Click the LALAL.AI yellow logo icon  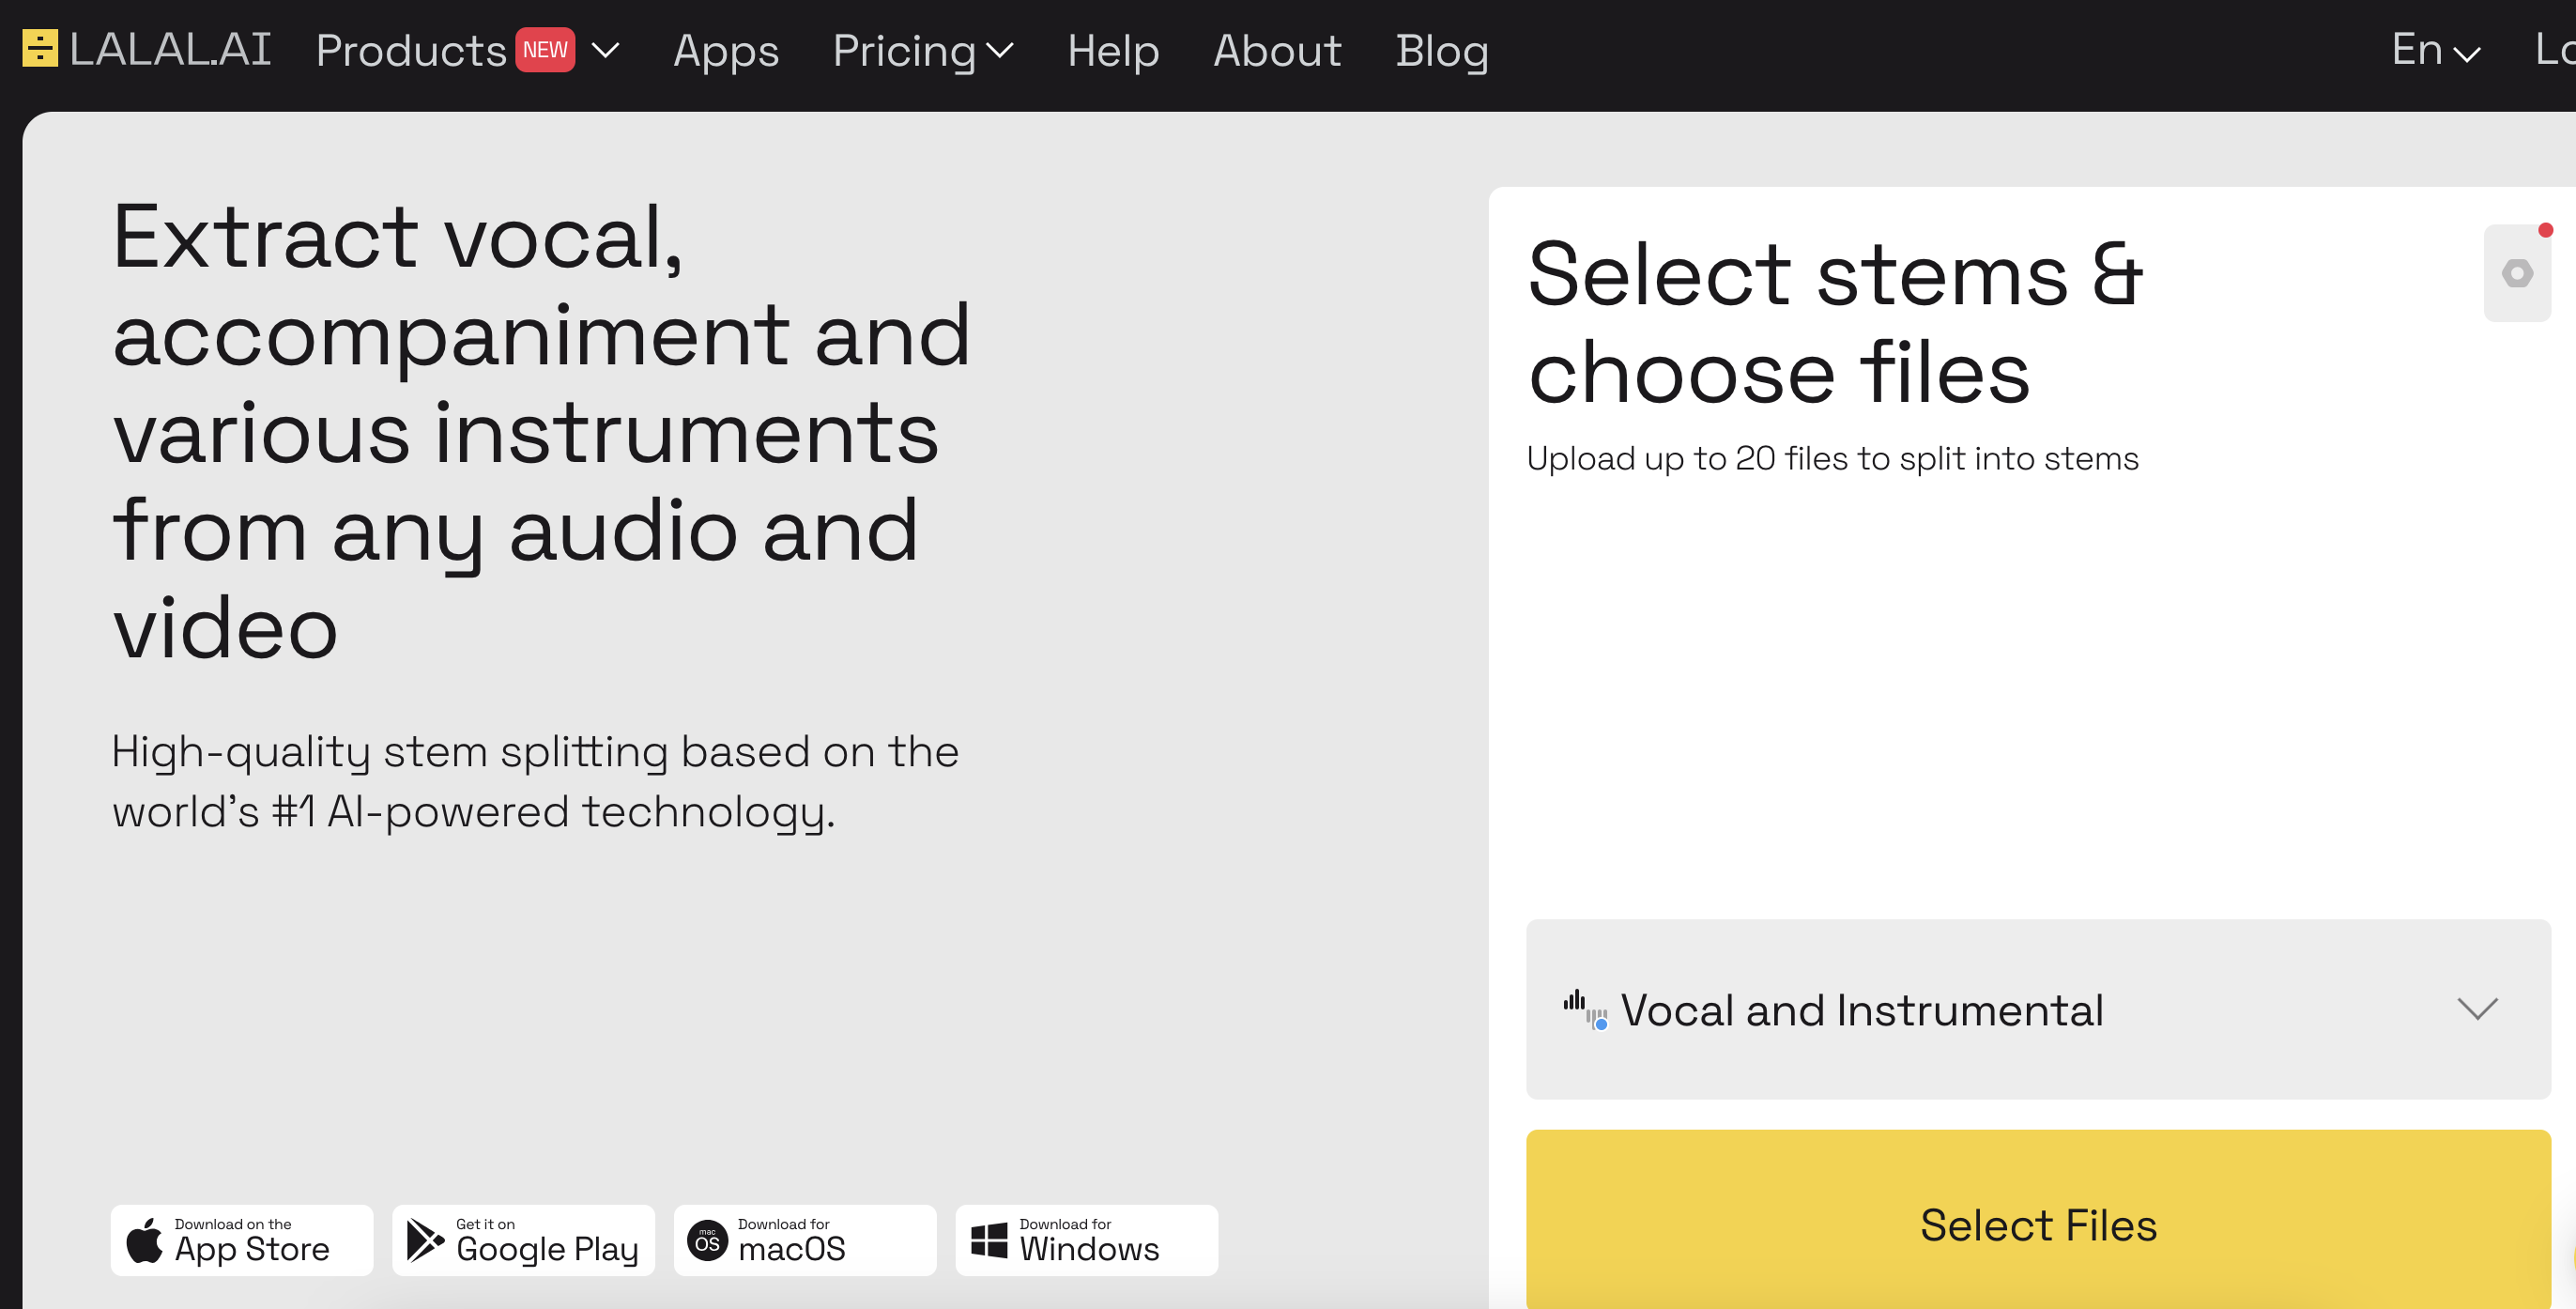(x=40, y=48)
